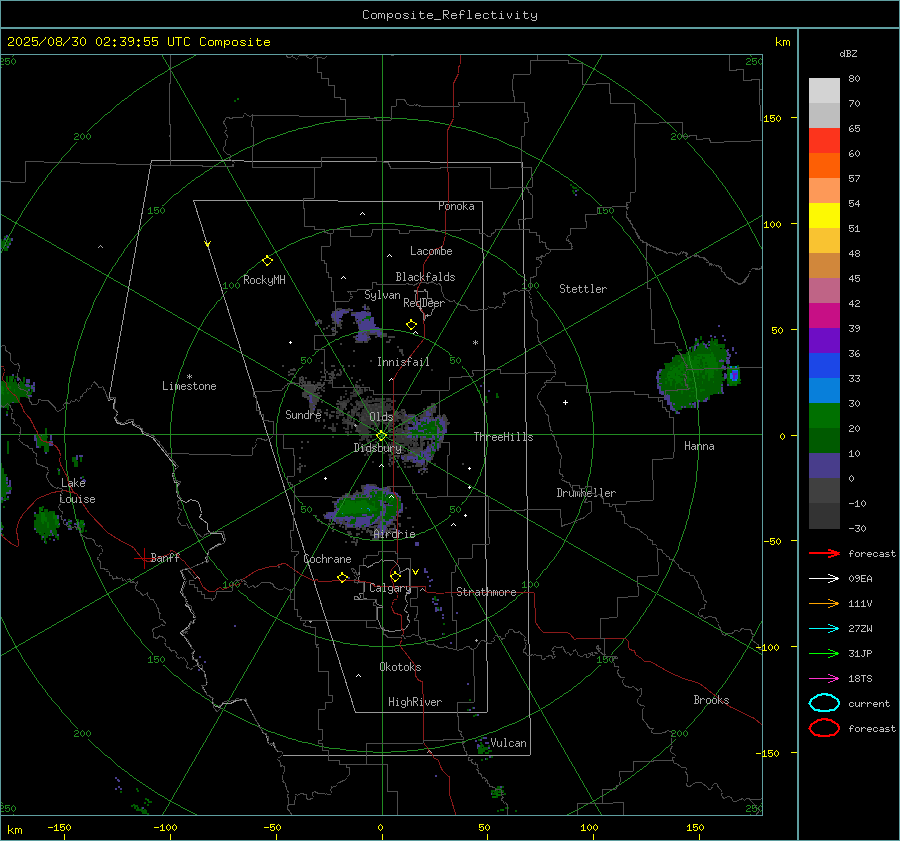Image resolution: width=900 pixels, height=841 pixels.
Task: Choose the magenta 18TS arrow legend icon
Action: pos(824,679)
